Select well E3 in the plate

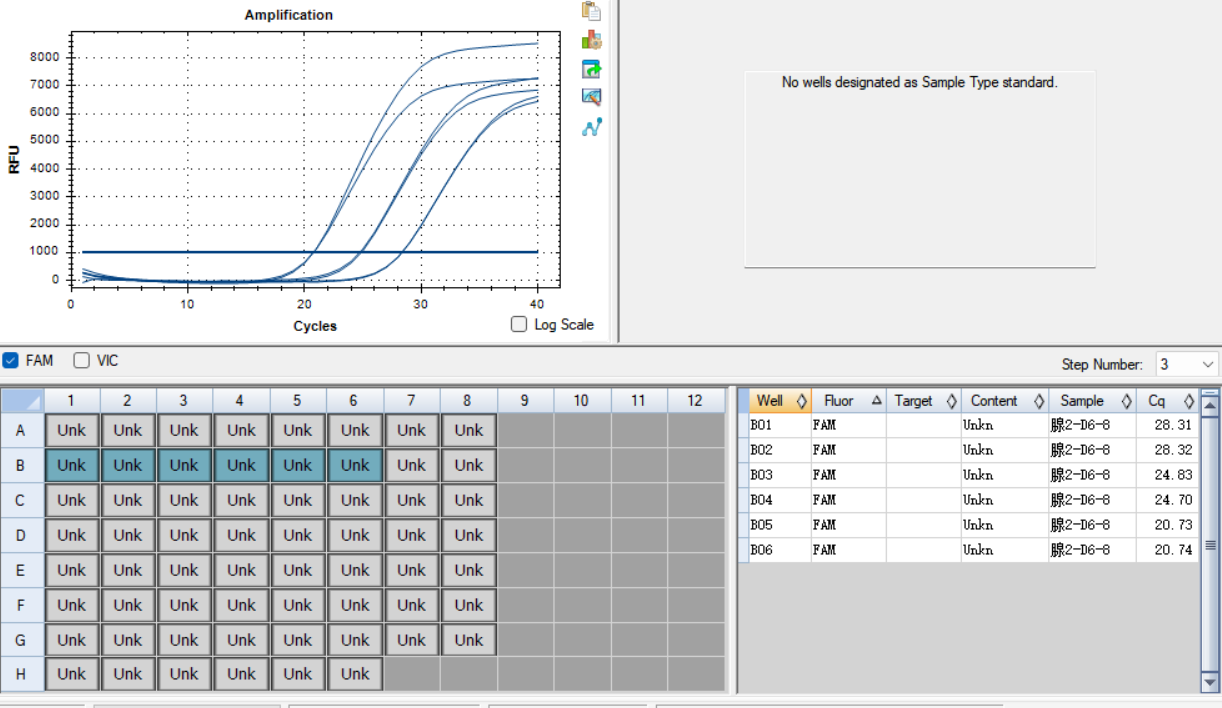click(x=184, y=570)
